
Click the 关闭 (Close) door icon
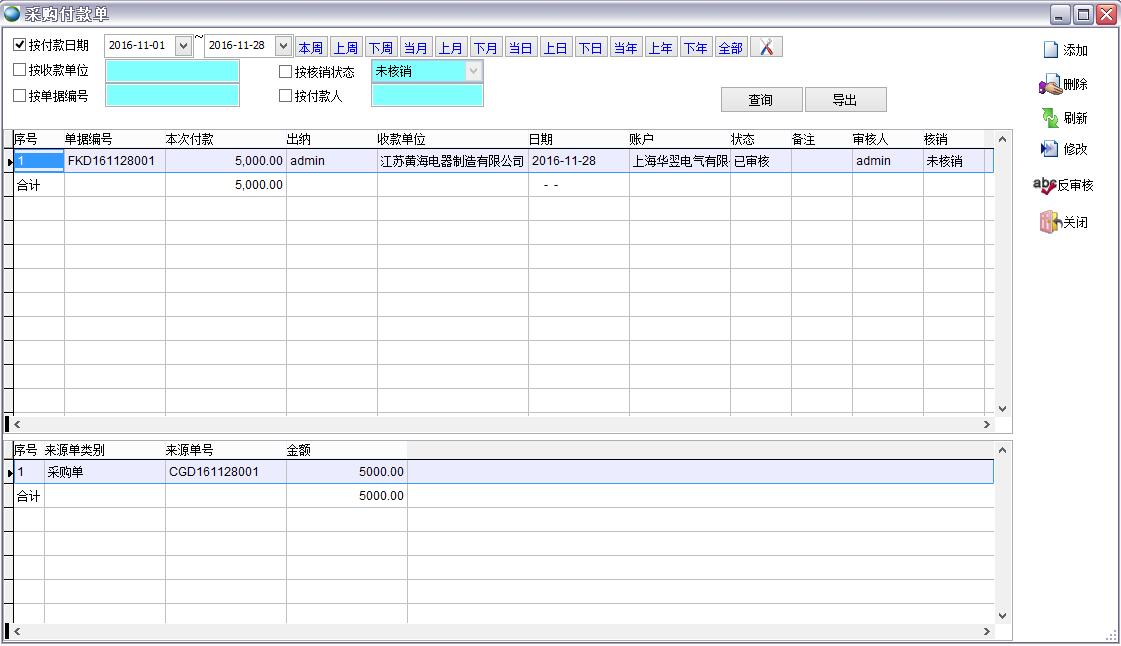tap(1049, 222)
